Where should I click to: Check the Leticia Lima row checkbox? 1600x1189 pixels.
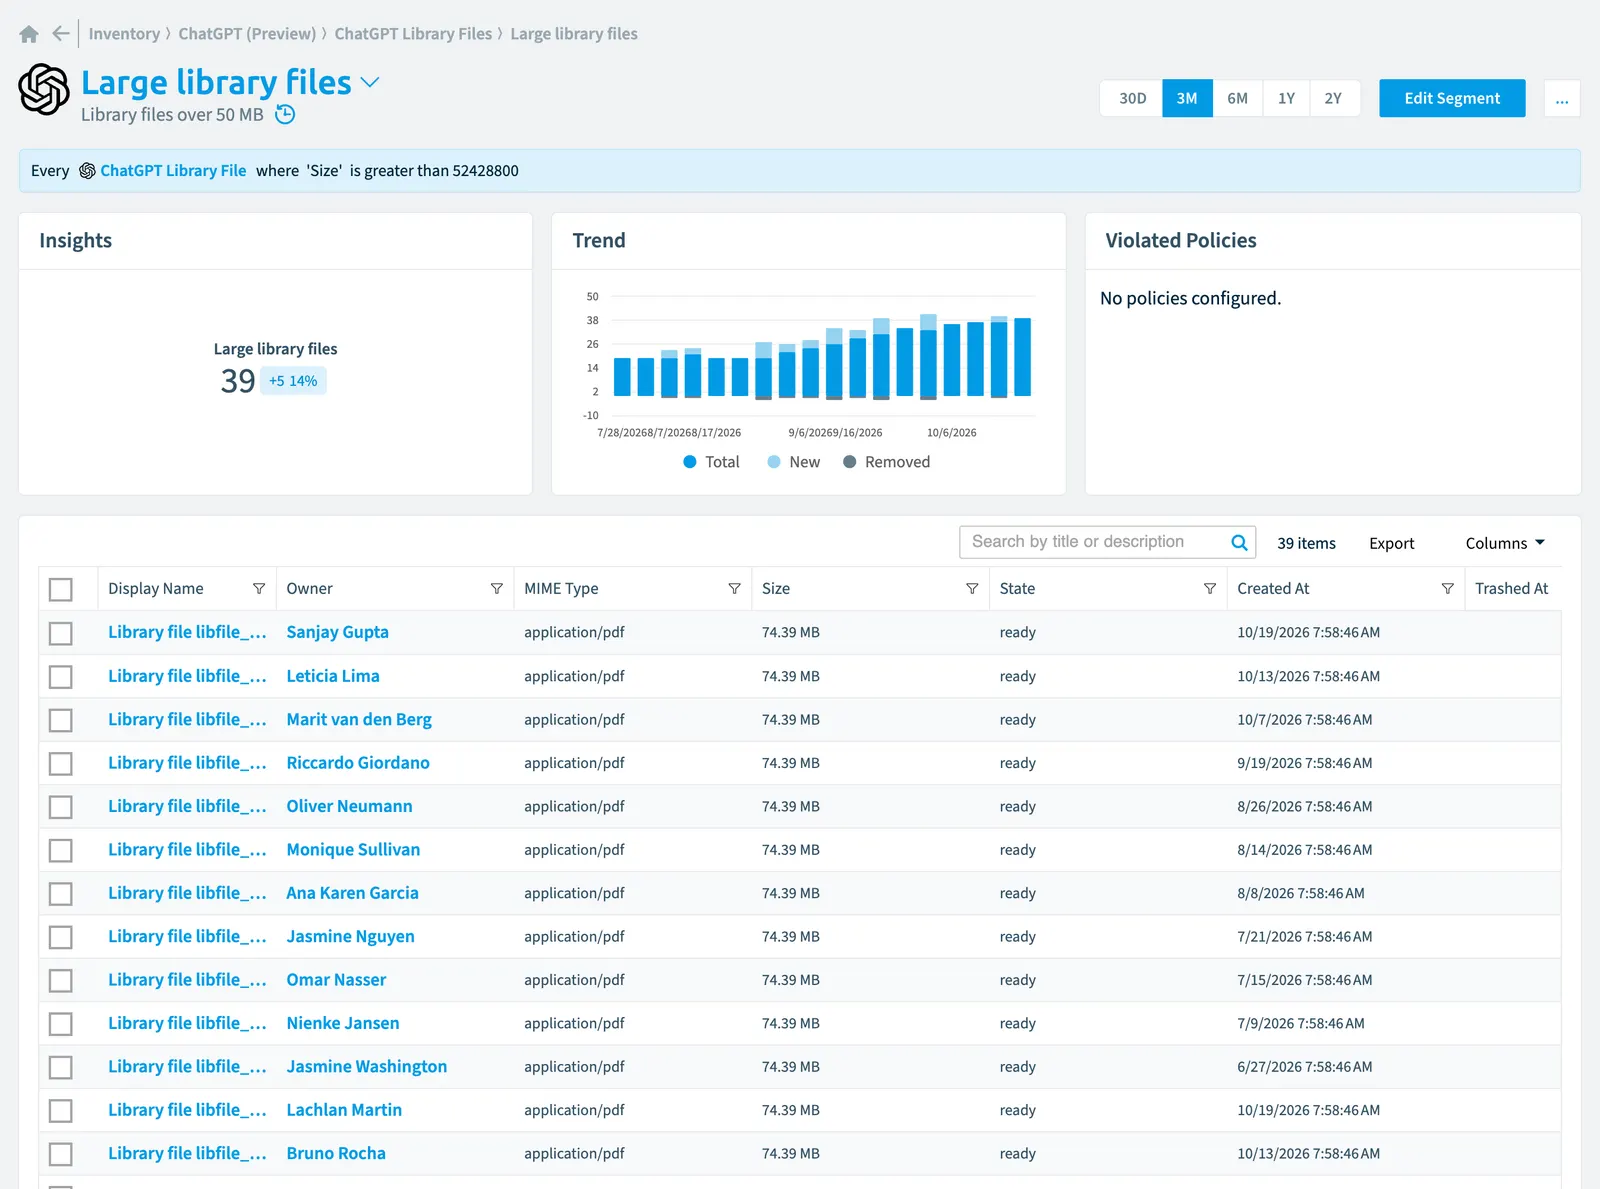(61, 677)
